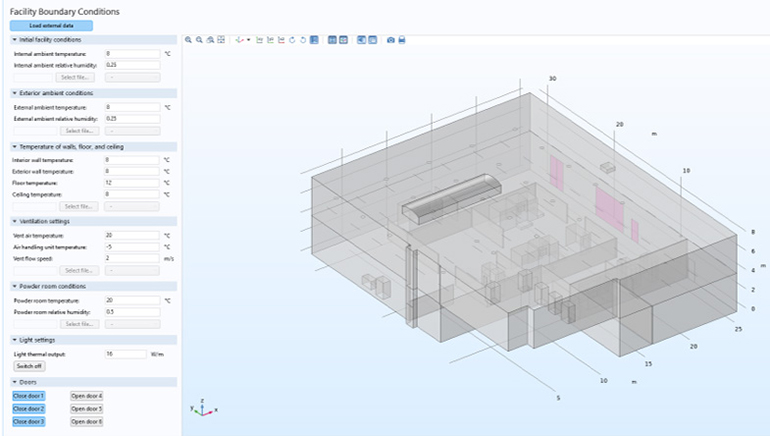Open the go-to-view dropdown arrow
This screenshot has height=436, width=770.
[x=248, y=40]
